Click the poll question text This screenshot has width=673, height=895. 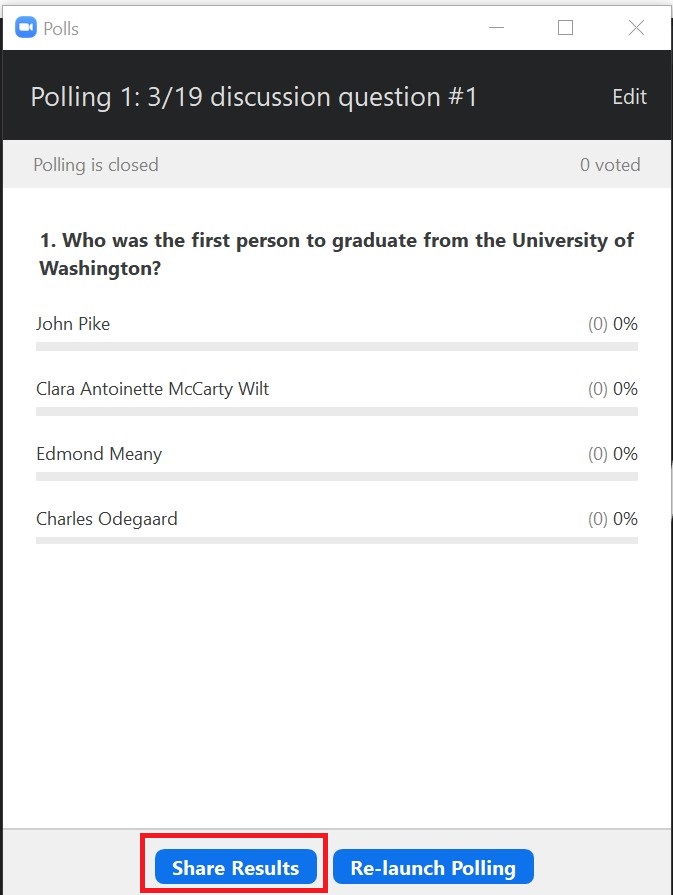[336, 254]
